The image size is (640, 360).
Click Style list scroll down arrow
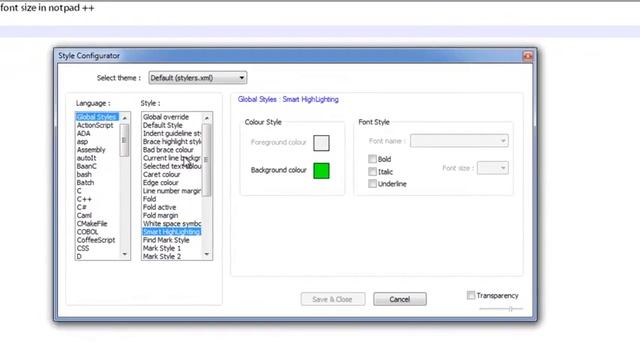pos(207,254)
